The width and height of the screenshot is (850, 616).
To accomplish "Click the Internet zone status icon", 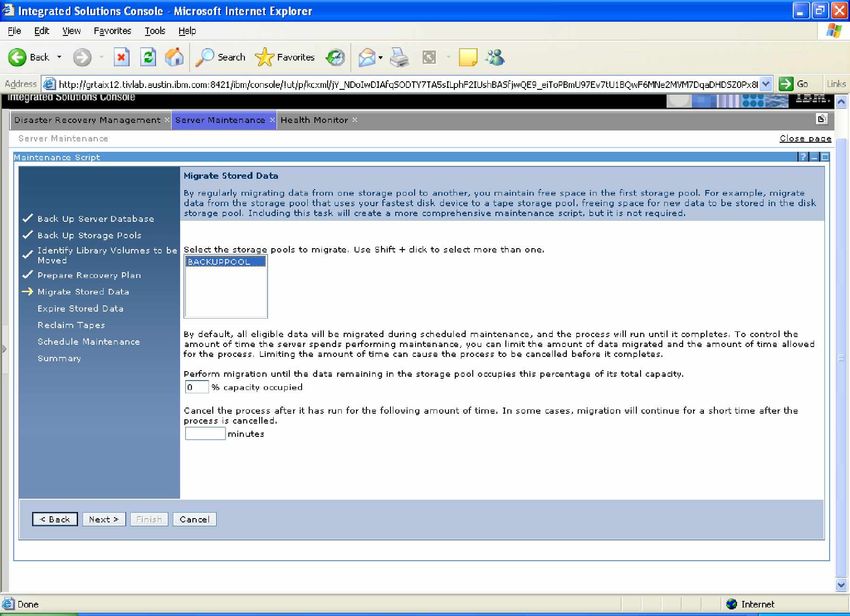I will pos(732,604).
